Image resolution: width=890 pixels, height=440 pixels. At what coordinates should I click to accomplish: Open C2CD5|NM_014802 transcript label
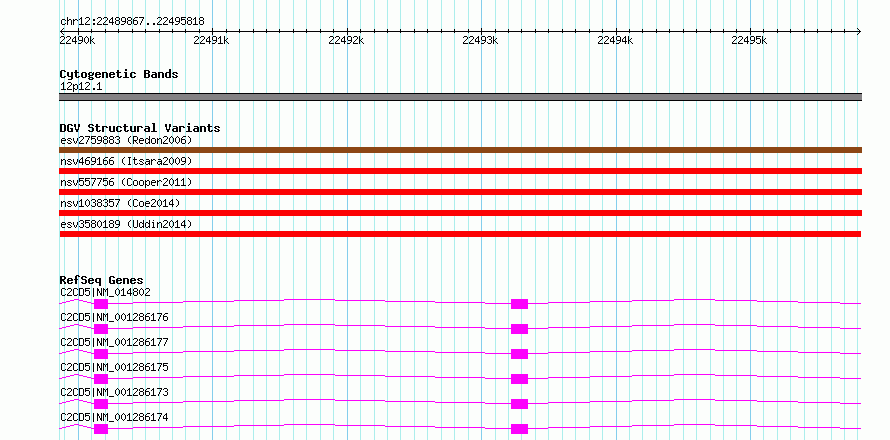pos(105,292)
